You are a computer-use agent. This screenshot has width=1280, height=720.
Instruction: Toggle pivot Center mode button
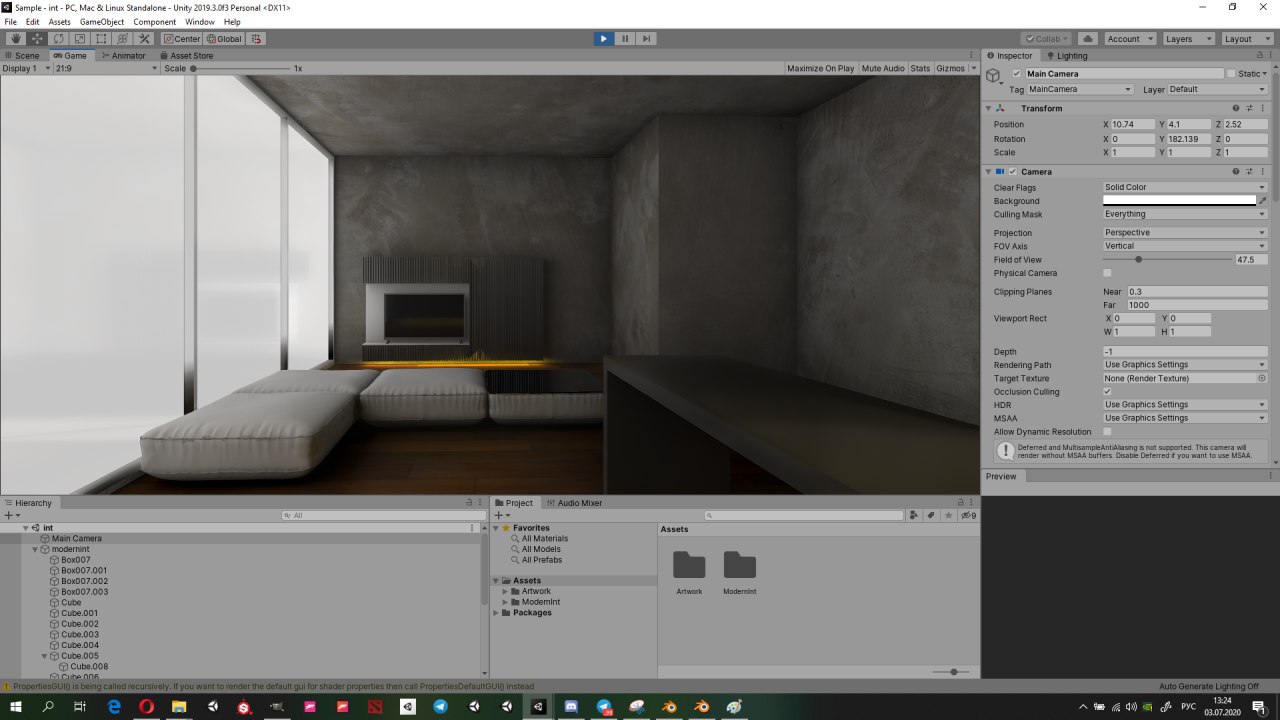[x=182, y=39]
